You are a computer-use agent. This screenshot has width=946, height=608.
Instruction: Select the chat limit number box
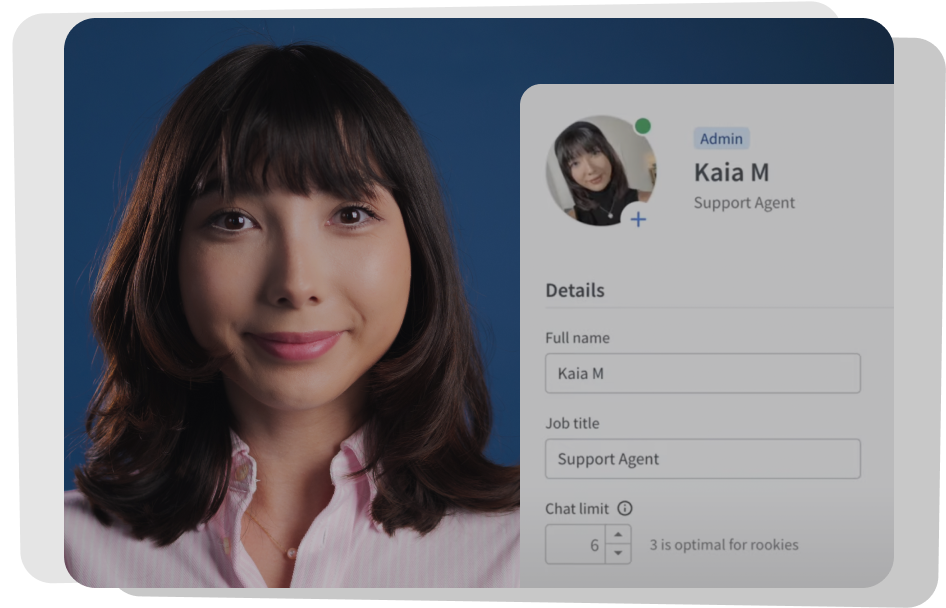576,545
